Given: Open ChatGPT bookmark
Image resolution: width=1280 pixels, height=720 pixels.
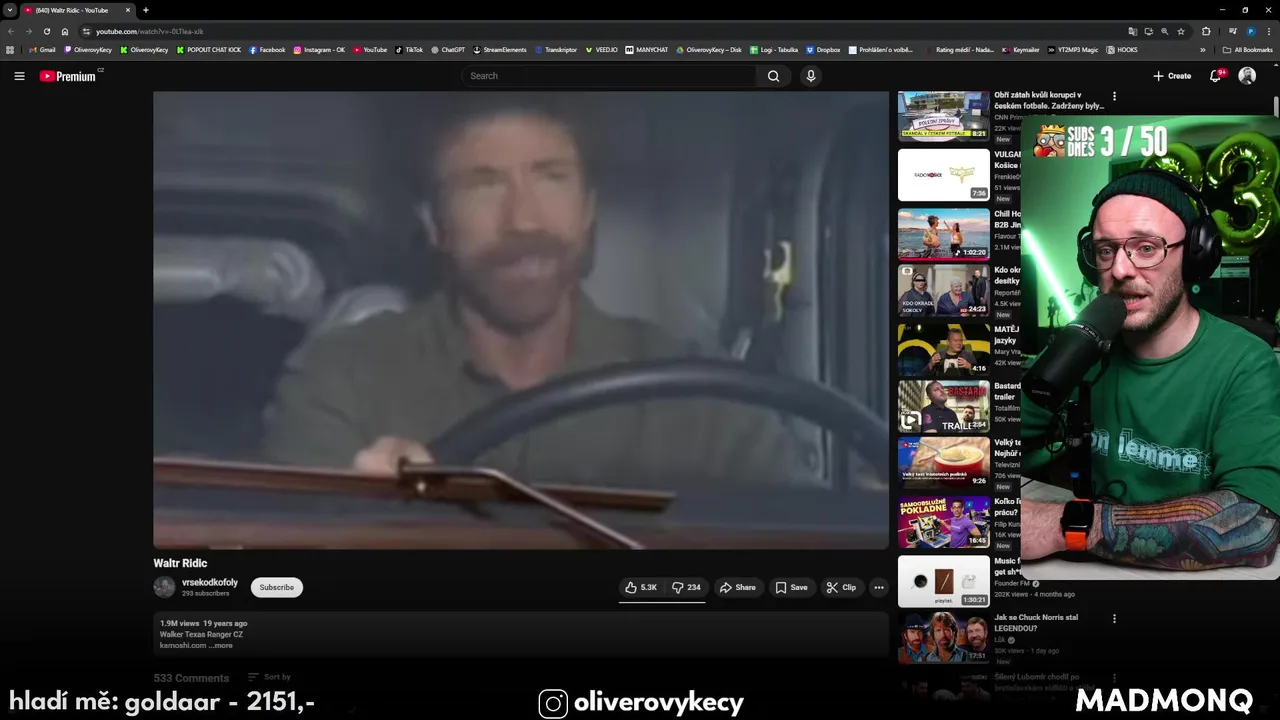Looking at the screenshot, I should point(448,49).
